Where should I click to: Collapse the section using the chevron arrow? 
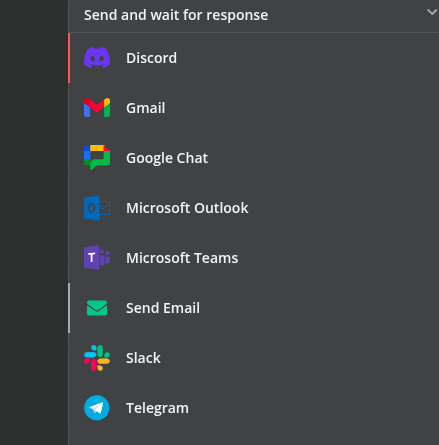pyautogui.click(x=432, y=12)
